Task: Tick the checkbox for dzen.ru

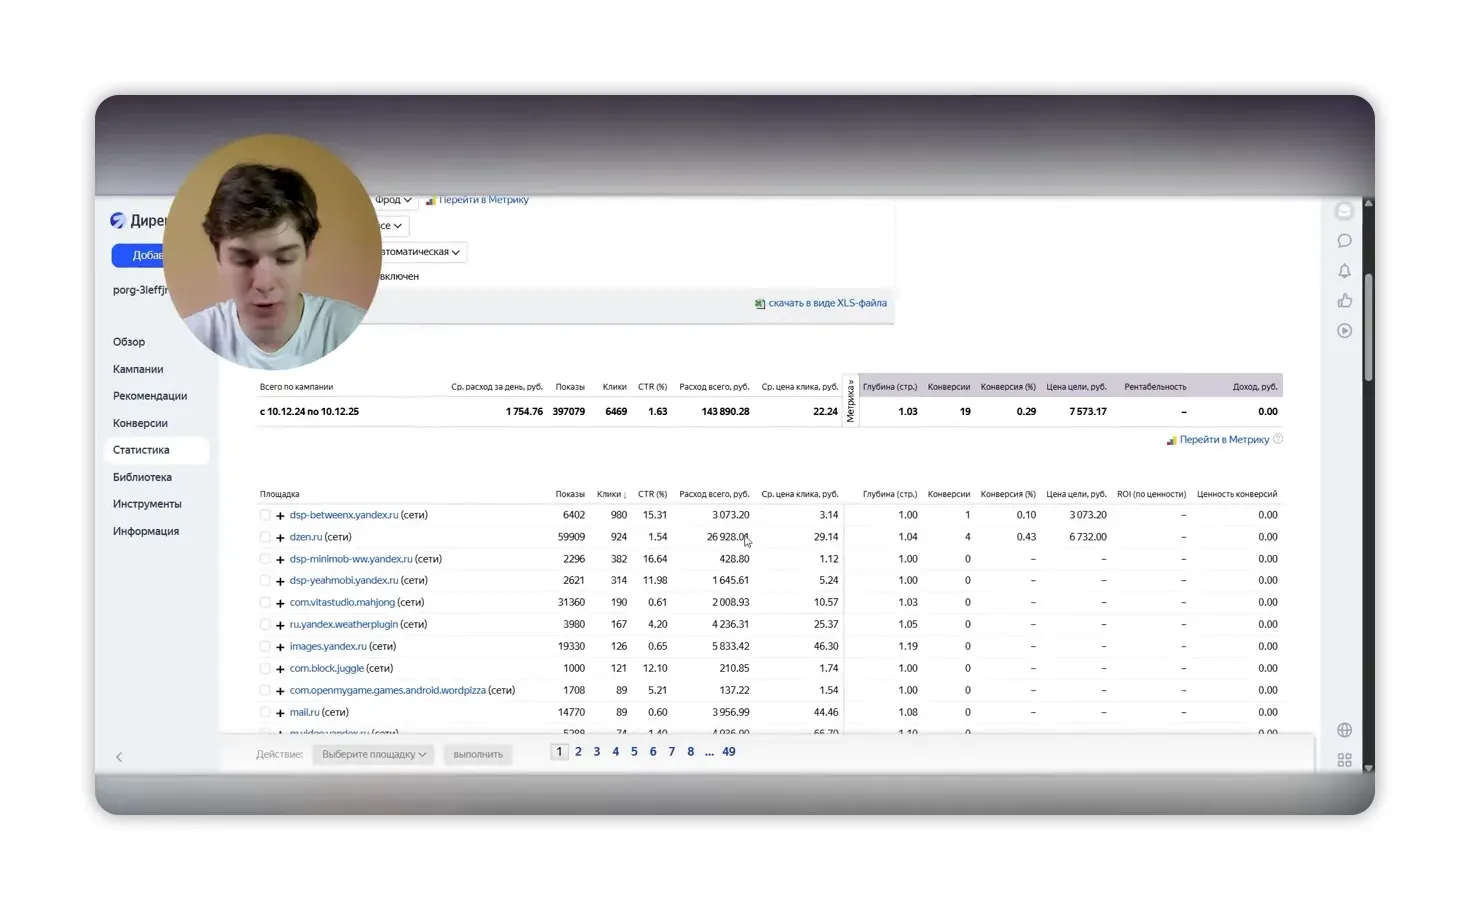Action: click(265, 537)
